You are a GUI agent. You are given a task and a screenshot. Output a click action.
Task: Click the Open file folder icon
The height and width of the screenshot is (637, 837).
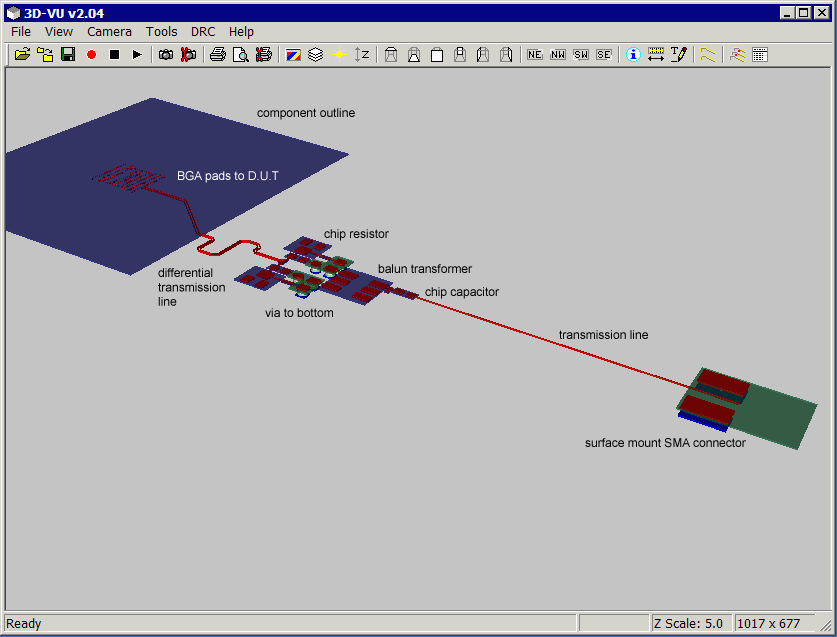coord(22,54)
